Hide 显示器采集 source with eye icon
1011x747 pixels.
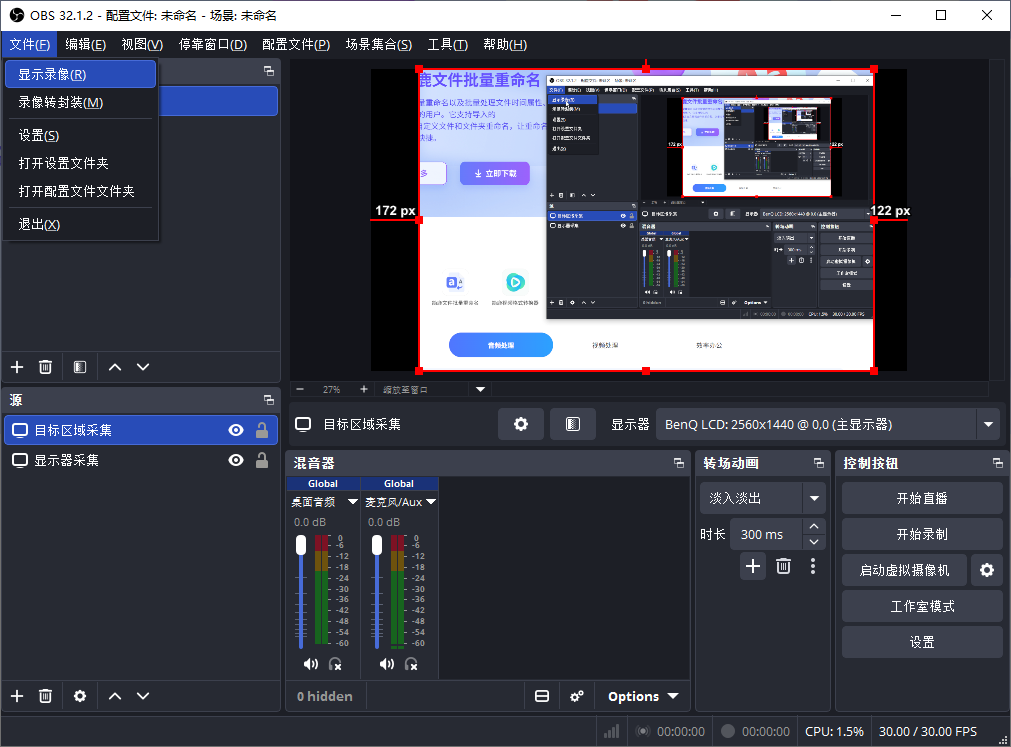pos(236,460)
